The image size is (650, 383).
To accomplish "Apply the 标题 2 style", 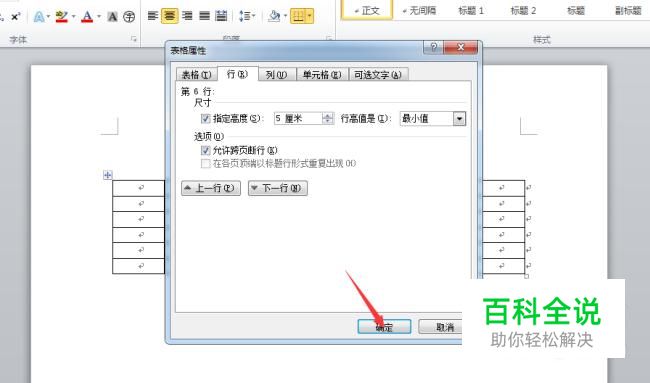I will [x=523, y=10].
